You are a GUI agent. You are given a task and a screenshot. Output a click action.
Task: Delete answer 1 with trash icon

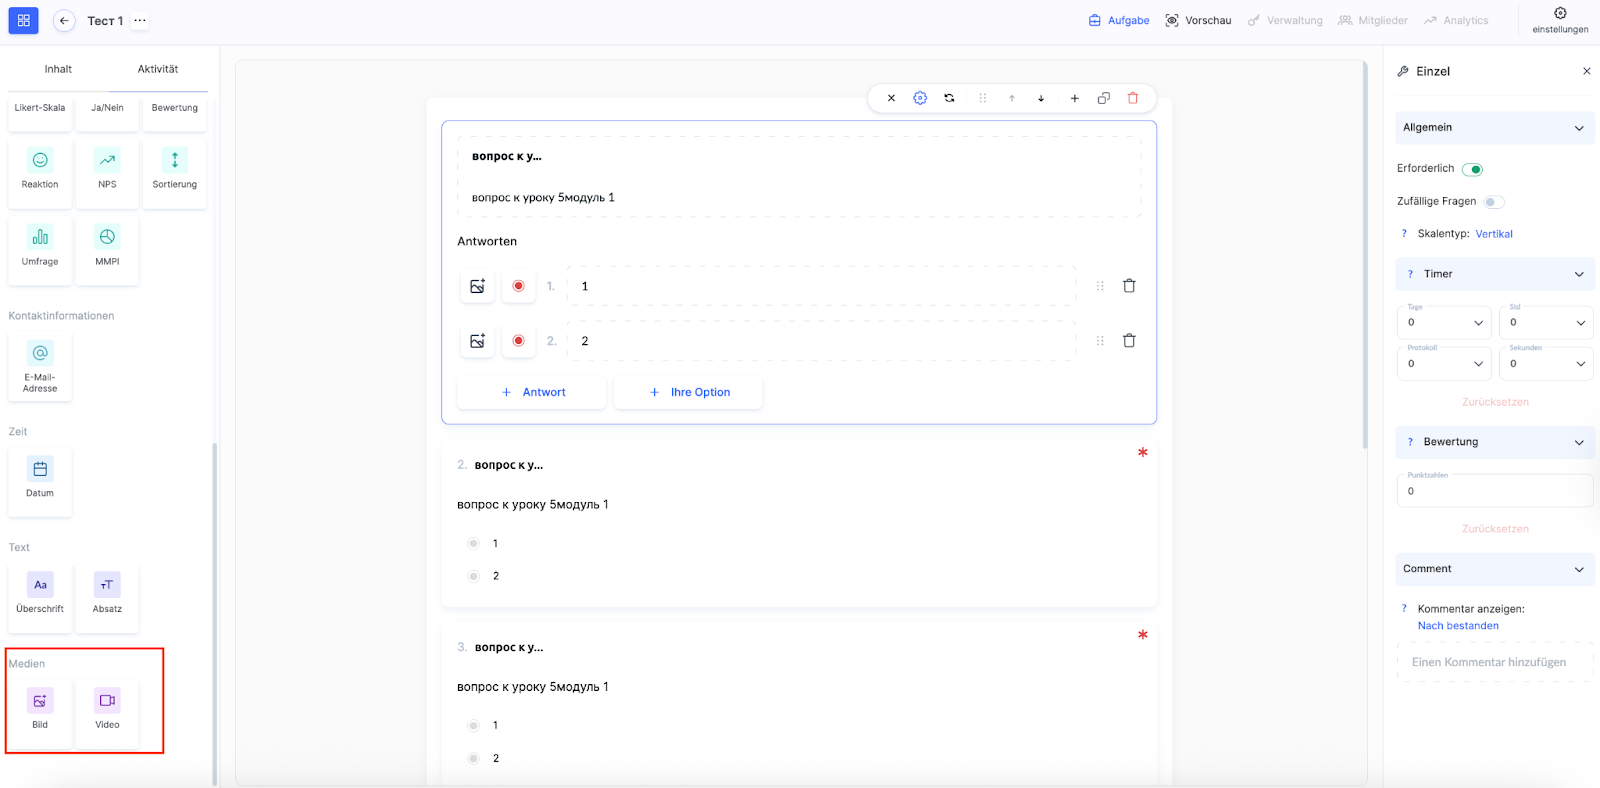point(1129,286)
